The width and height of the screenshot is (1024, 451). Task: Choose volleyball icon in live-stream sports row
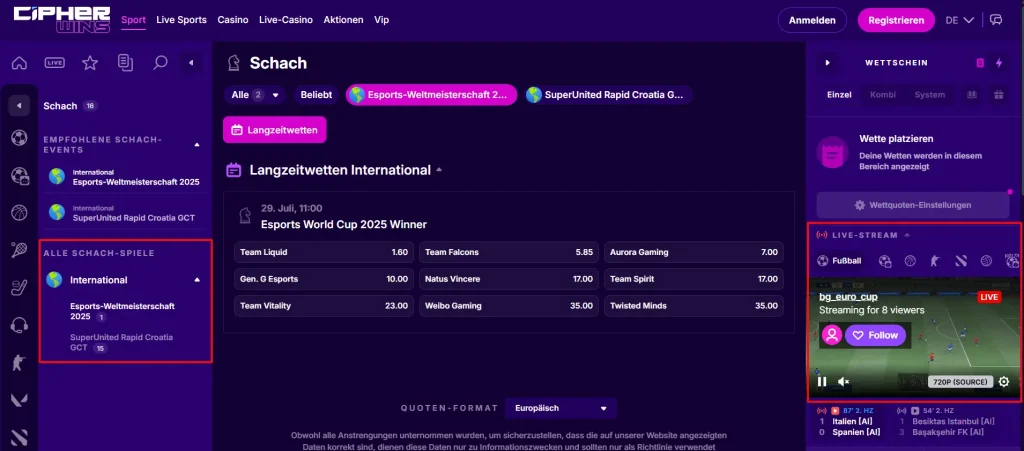coord(986,261)
